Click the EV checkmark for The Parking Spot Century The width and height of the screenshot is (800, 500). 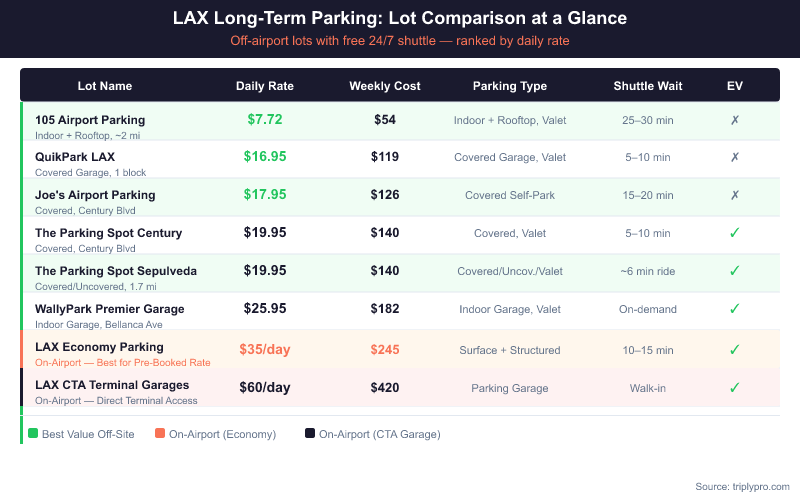pos(734,233)
